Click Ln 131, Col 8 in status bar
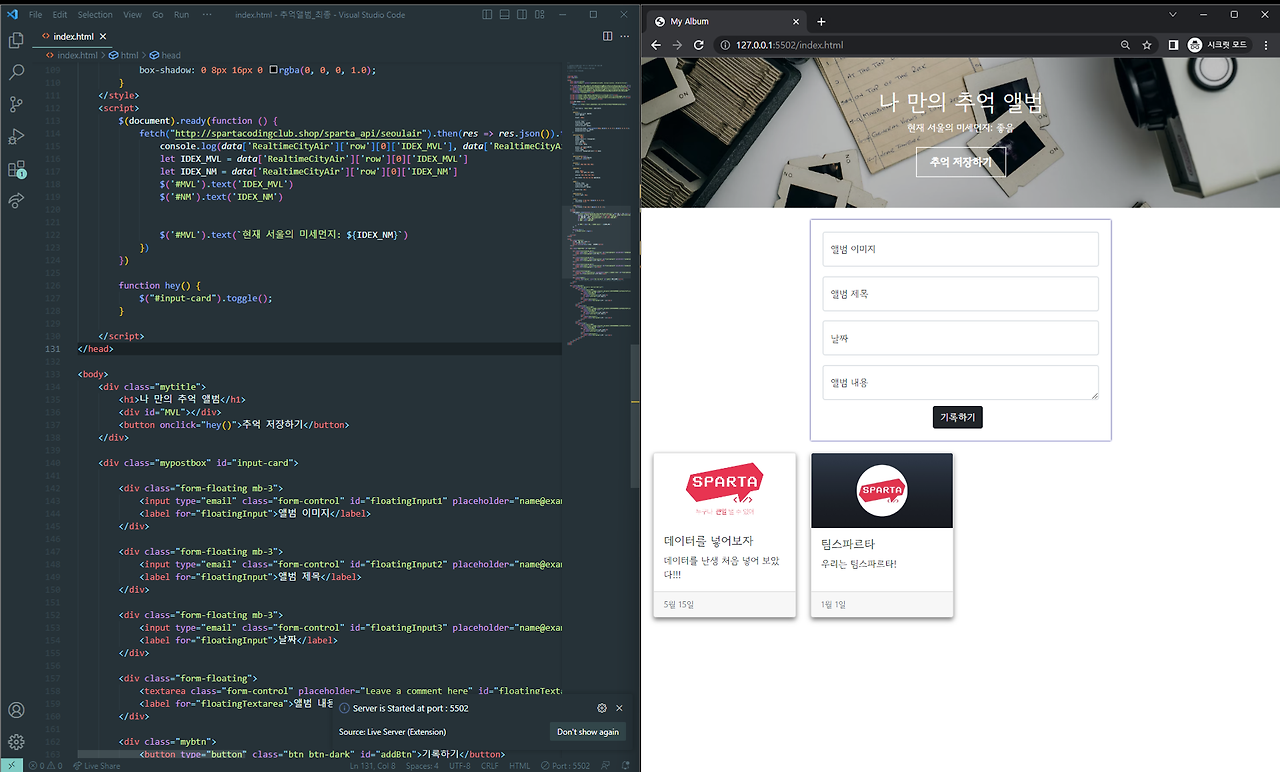Screen dimensions: 1280x772 coord(372,766)
